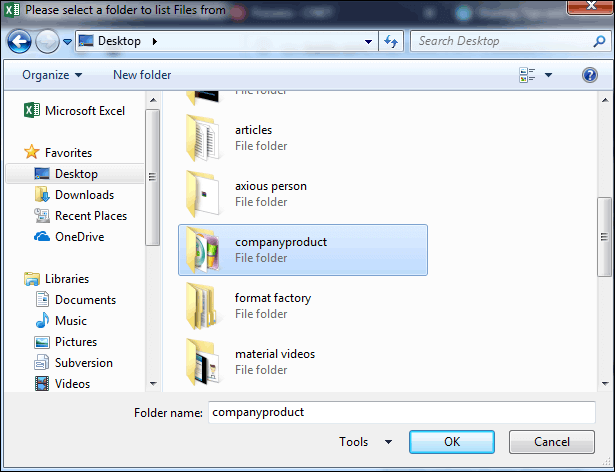This screenshot has height=472, width=615.
Task: Change your view icon in toolbar
Action: point(527,75)
